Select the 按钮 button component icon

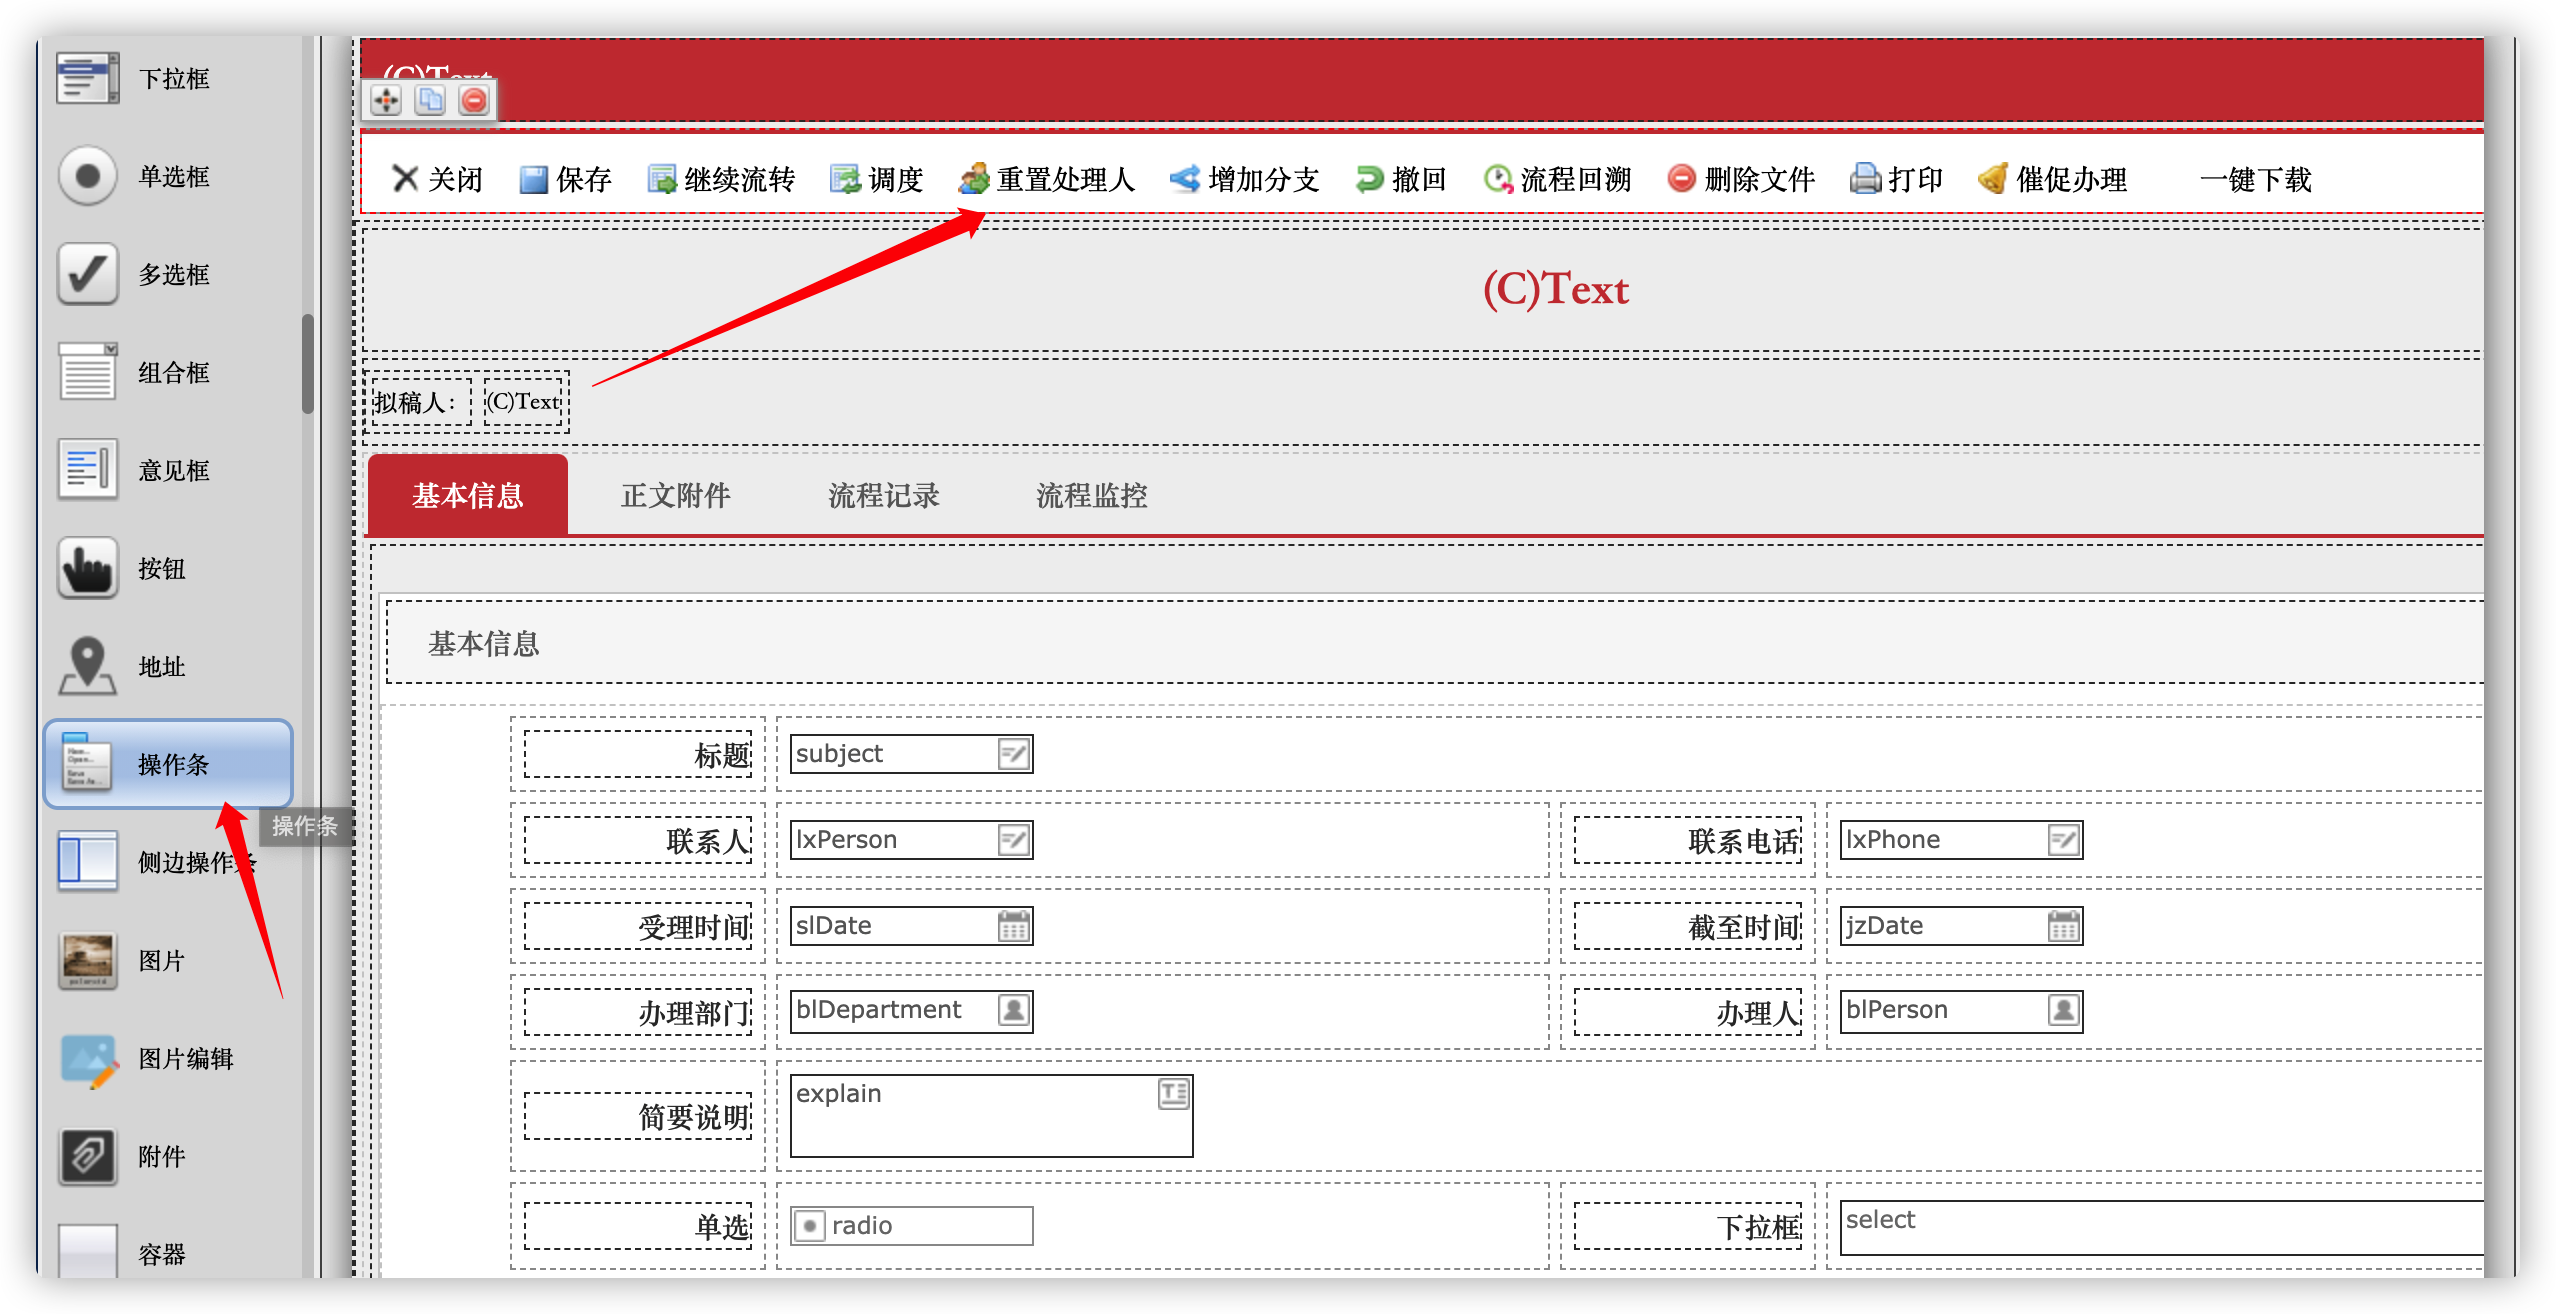click(x=88, y=568)
